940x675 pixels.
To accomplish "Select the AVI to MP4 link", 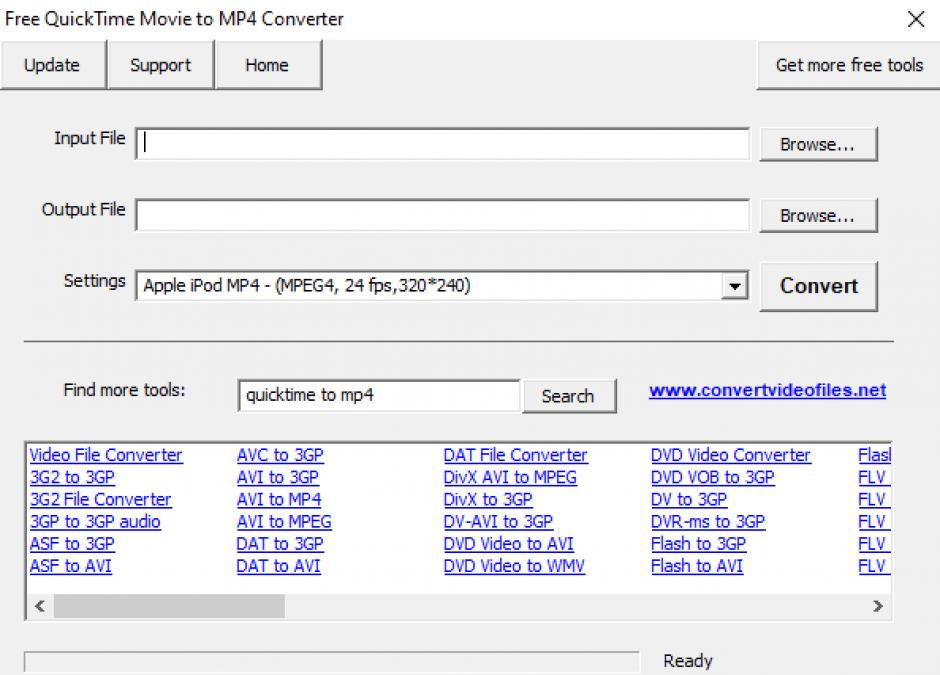I will point(279,499).
